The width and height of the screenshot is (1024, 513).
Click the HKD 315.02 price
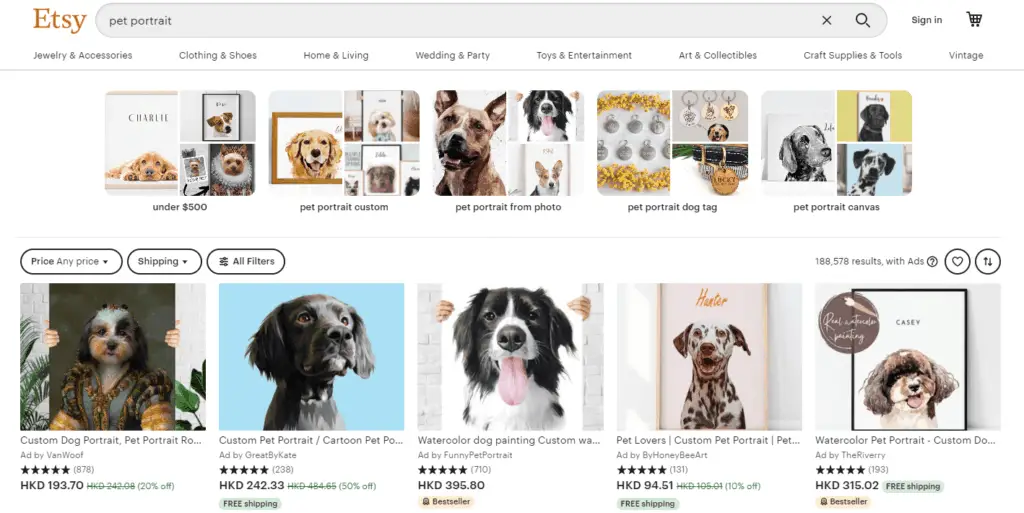click(847, 486)
